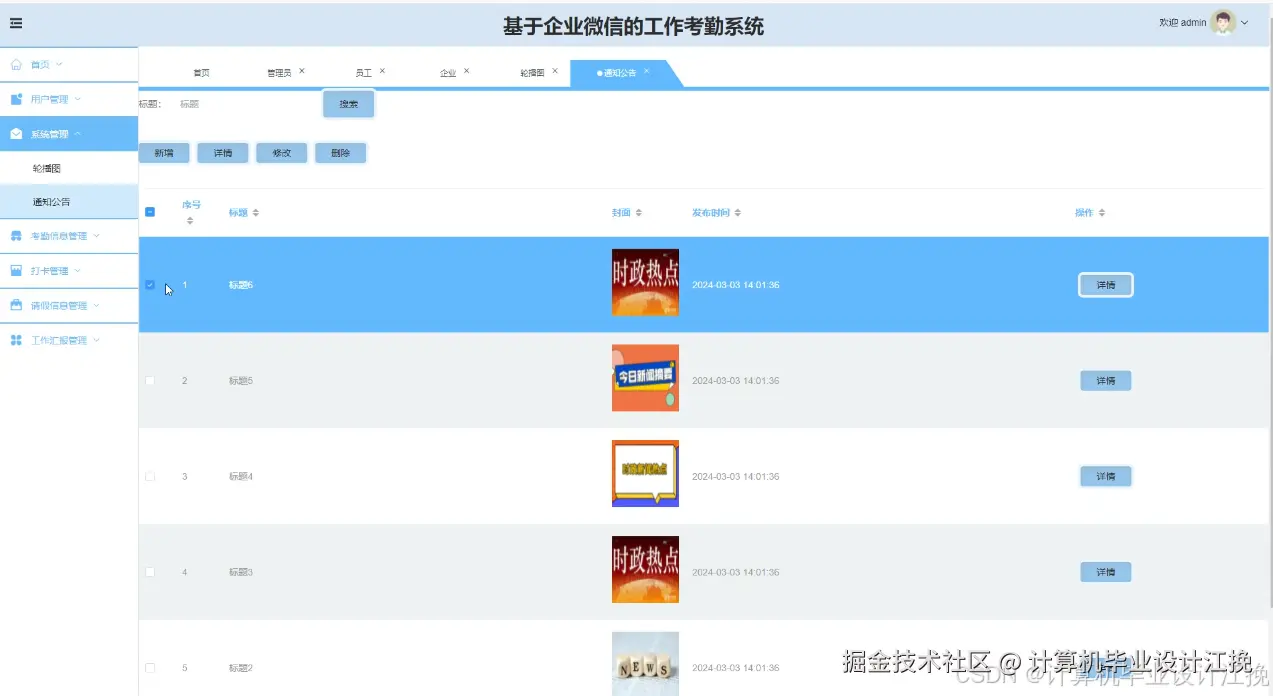Click the 工作汇报管理 sidebar icon
Image resolution: width=1273 pixels, height=696 pixels.
16,340
